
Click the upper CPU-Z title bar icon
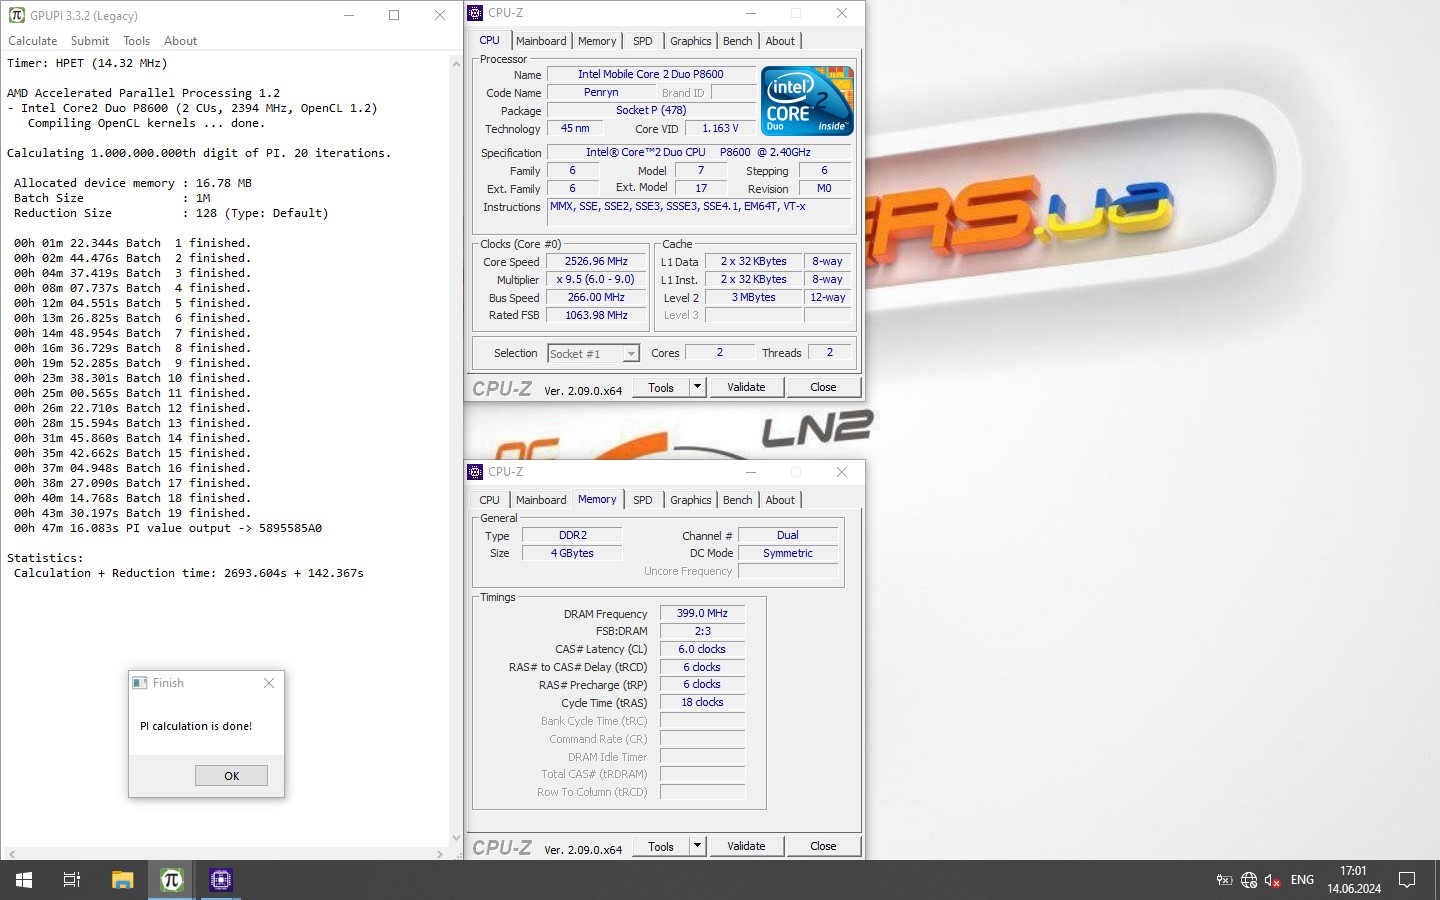point(475,13)
